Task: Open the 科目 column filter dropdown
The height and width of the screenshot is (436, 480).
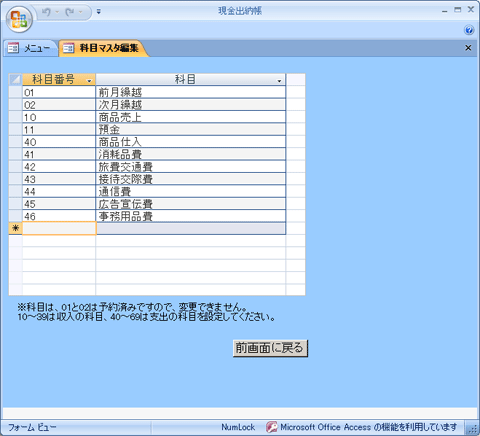Action: [279, 81]
